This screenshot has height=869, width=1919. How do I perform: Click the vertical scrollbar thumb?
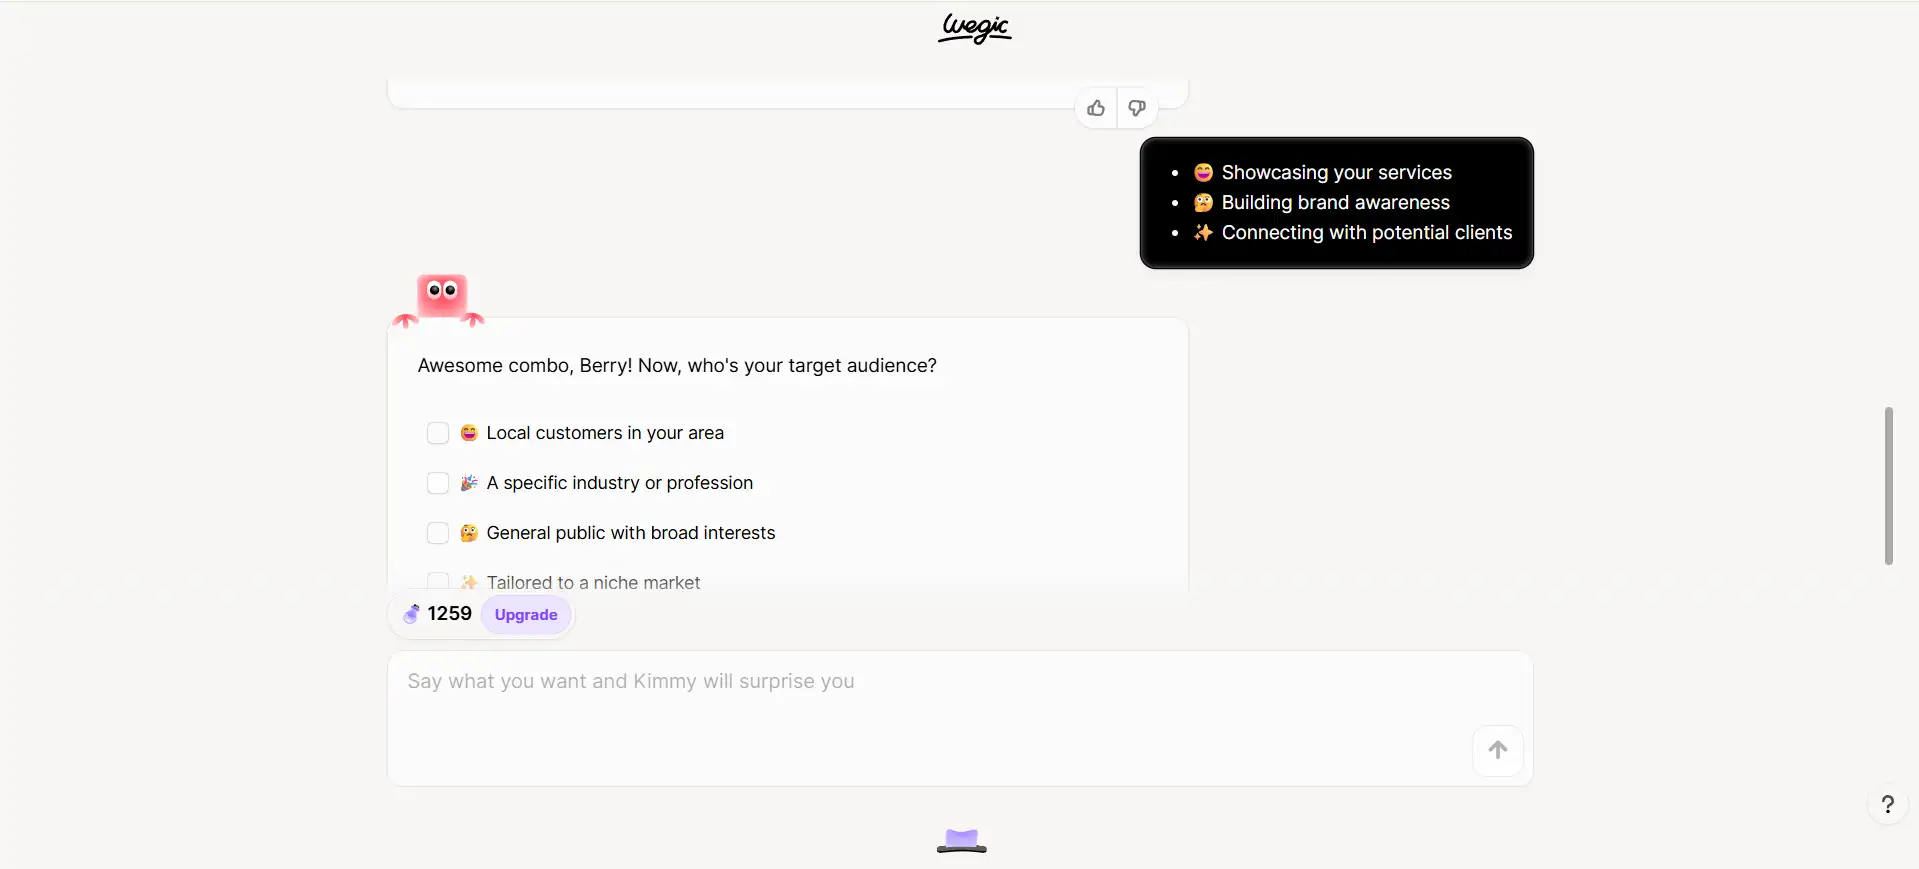[x=1888, y=486]
